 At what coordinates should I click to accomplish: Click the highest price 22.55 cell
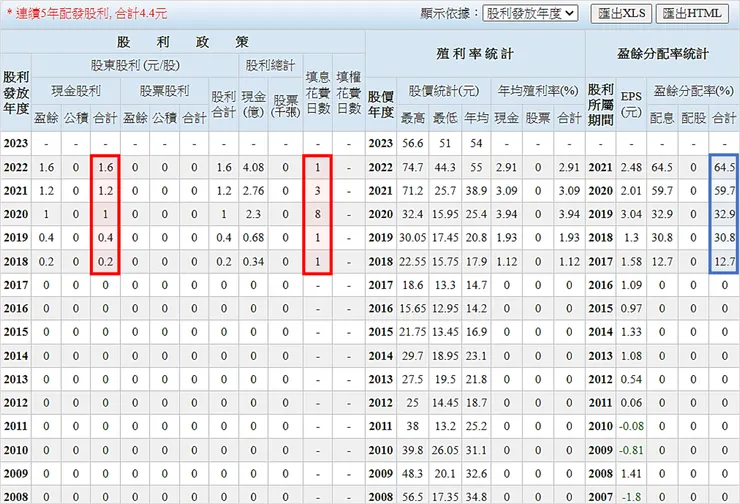[x=412, y=261]
